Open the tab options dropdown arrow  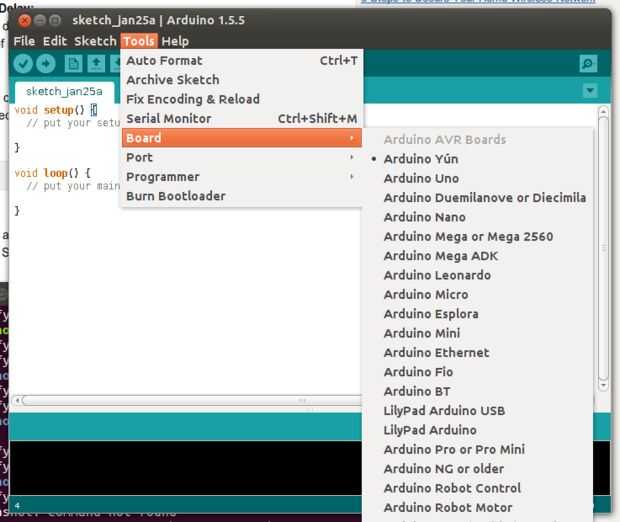tap(590, 91)
